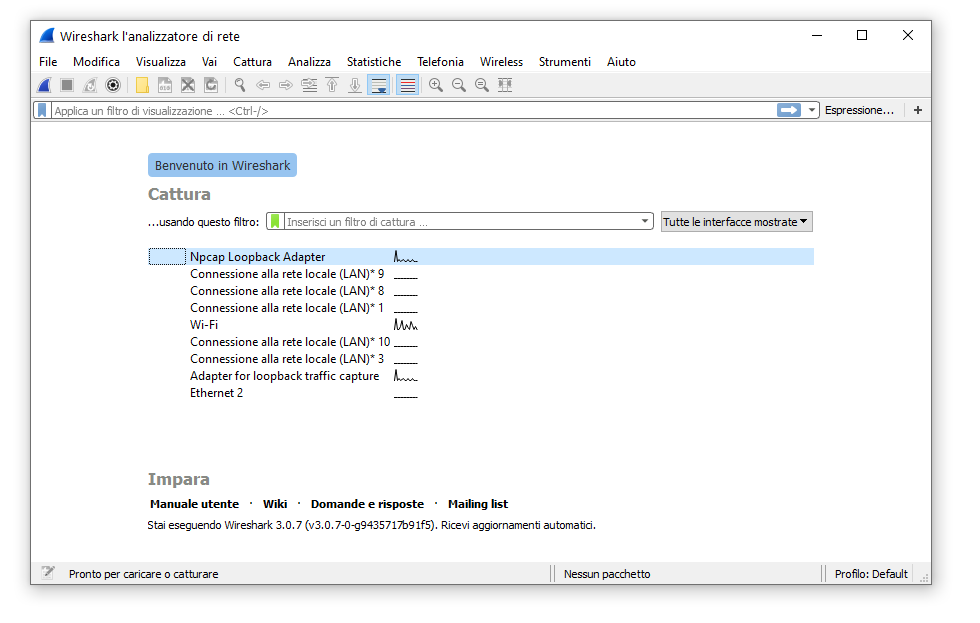Screen dimensions: 980x623
Task: Click the stop capture square icon
Action: point(67,85)
